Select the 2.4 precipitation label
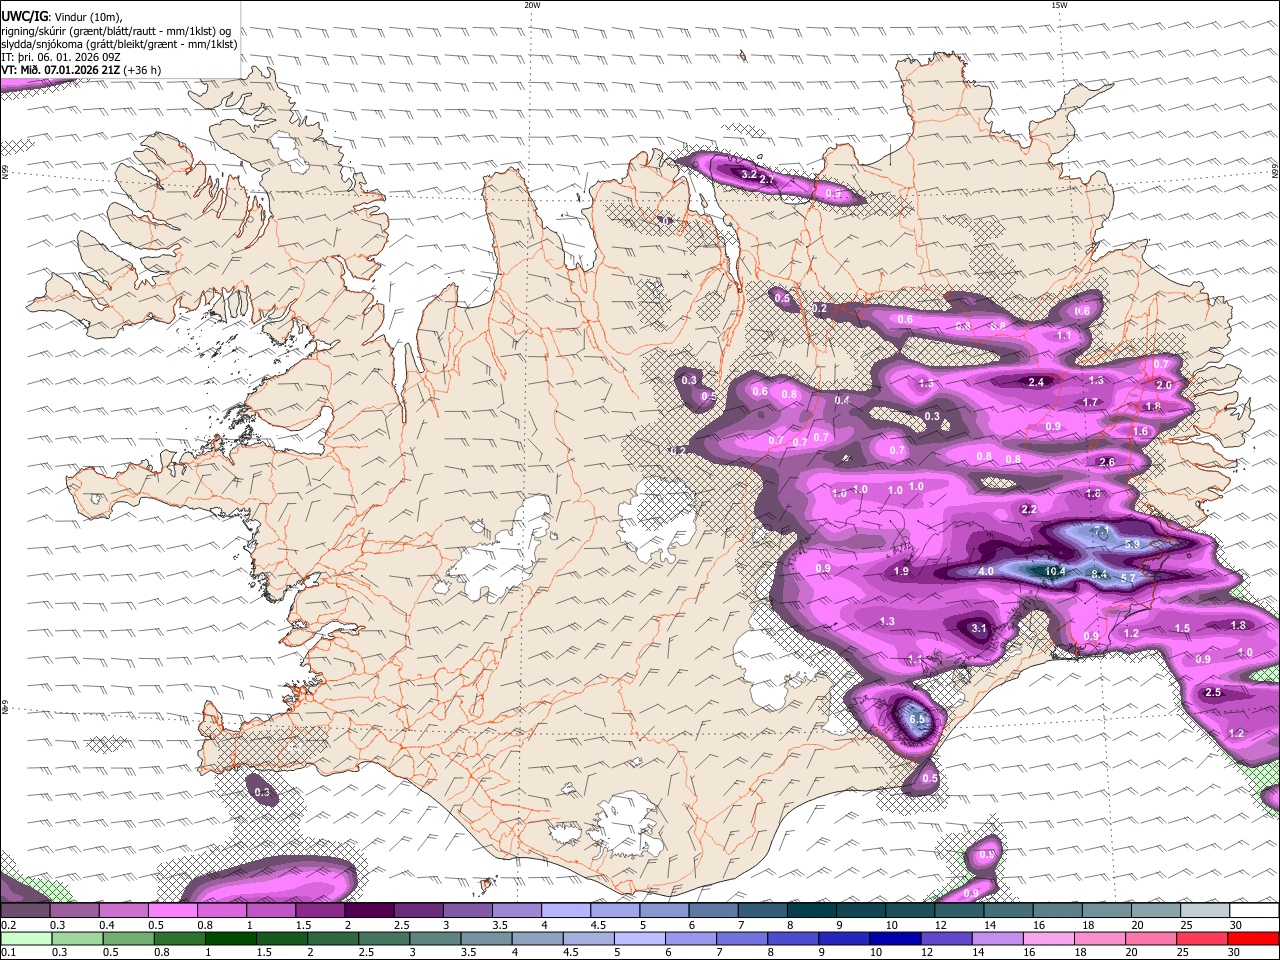Viewport: 1280px width, 960px height. pyautogui.click(x=1036, y=382)
